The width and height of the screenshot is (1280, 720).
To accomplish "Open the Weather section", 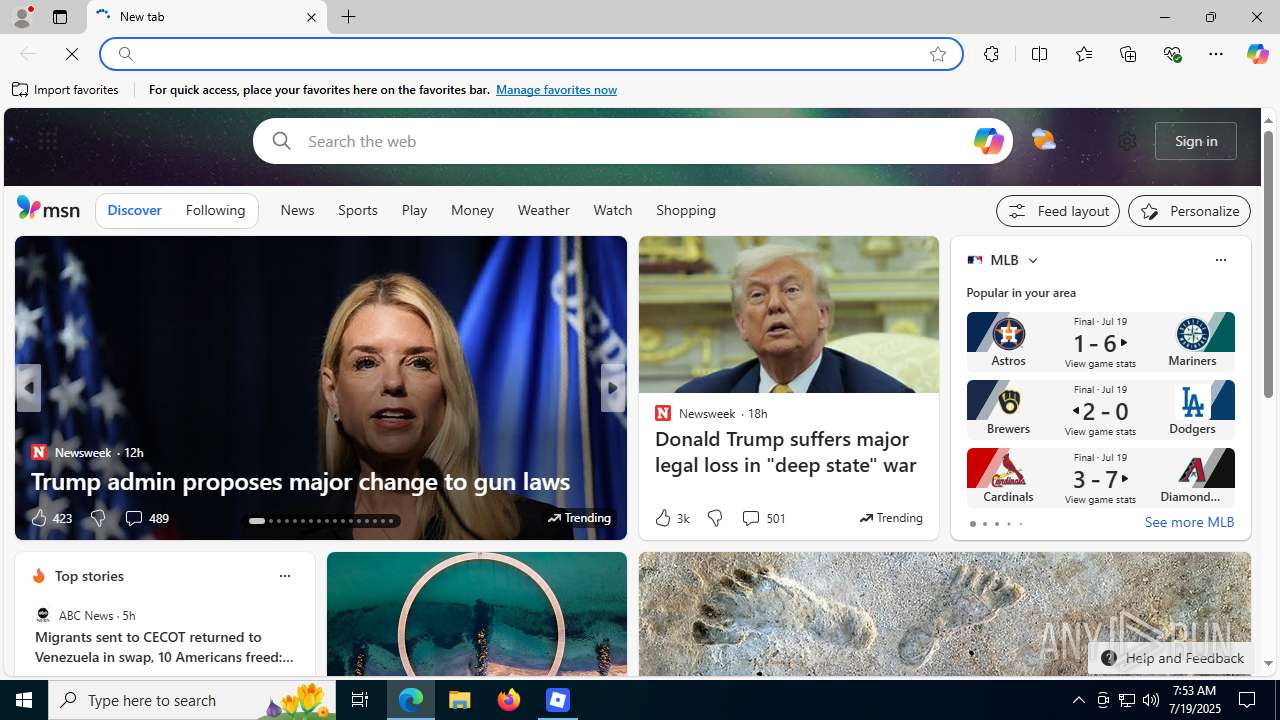I will point(543,211).
